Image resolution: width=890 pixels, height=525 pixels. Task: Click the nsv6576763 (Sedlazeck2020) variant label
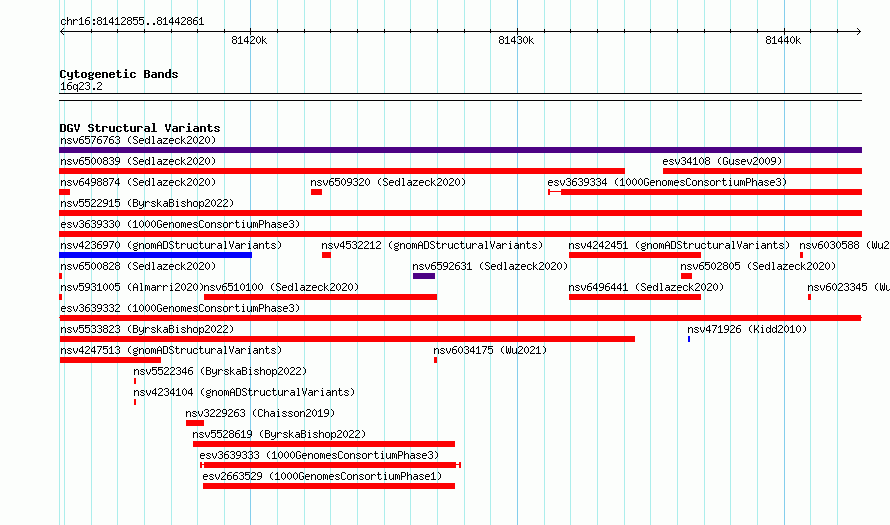coord(138,140)
